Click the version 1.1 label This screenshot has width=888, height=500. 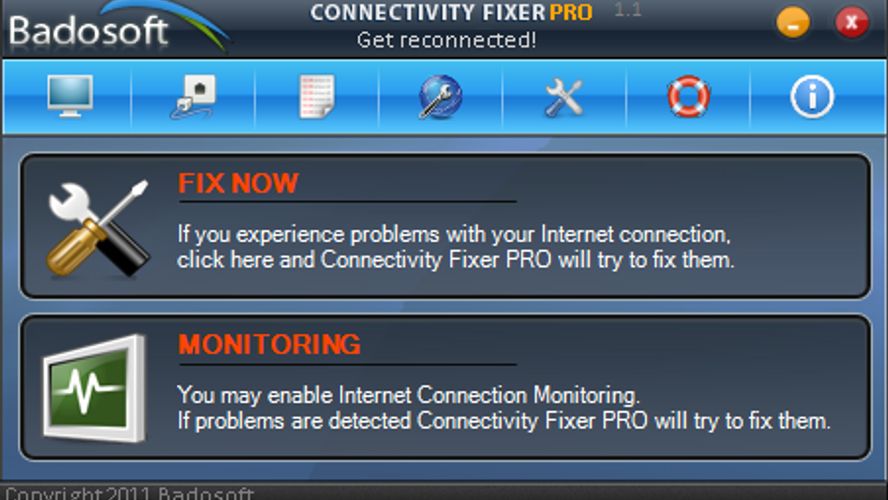tap(628, 10)
